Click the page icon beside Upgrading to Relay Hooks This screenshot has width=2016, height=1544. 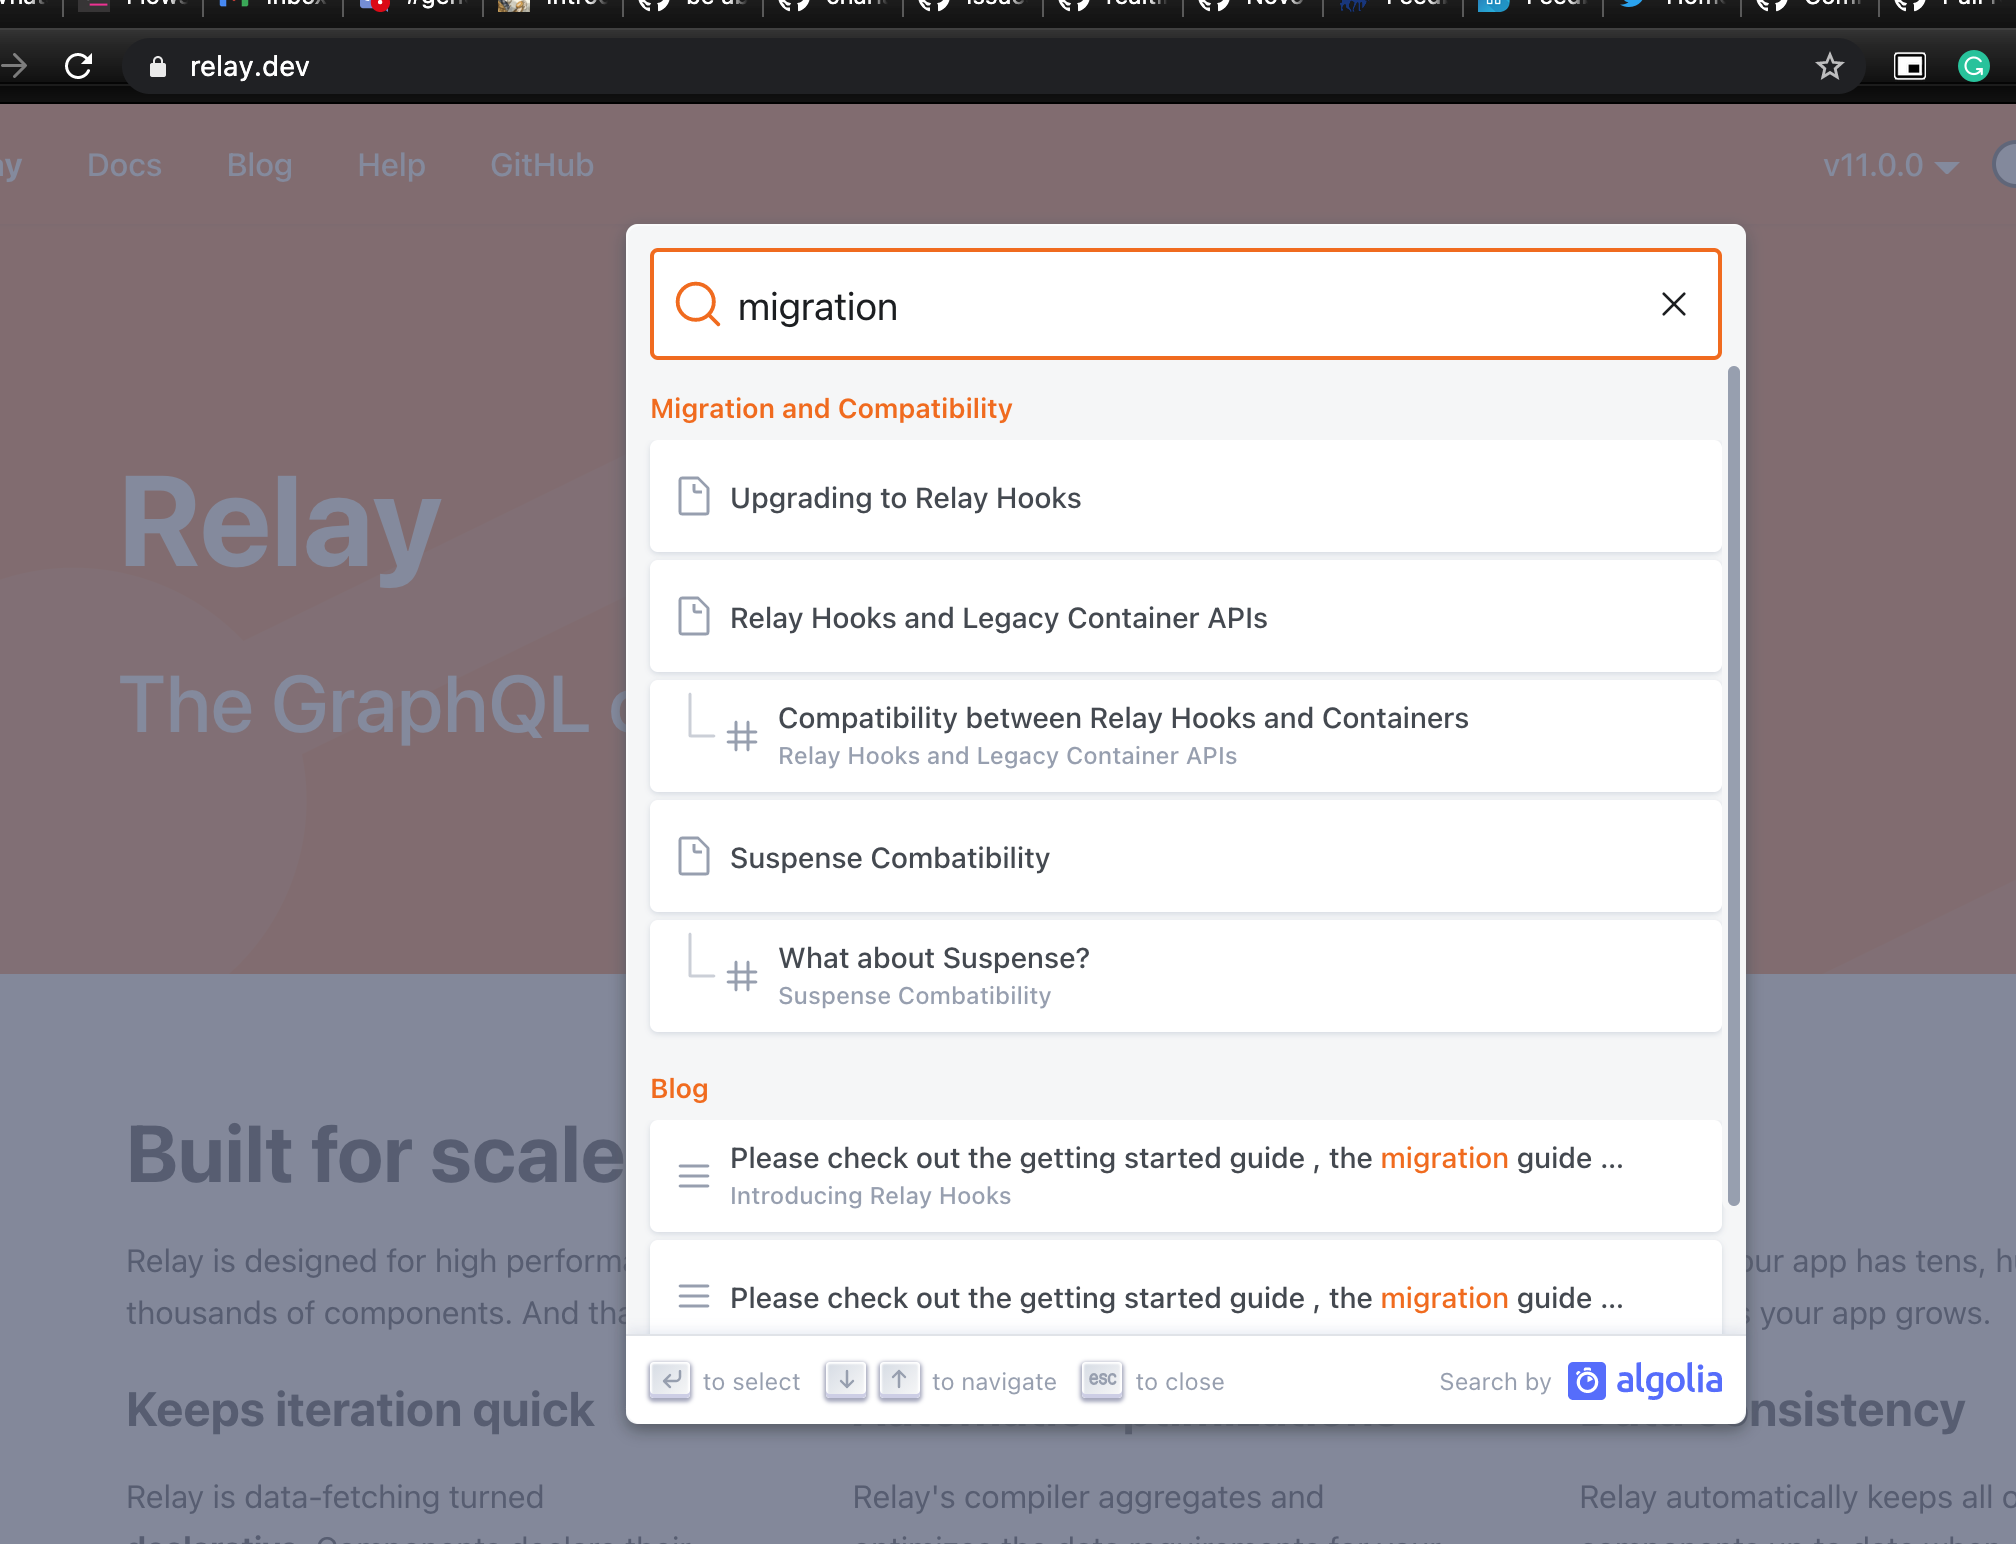pyautogui.click(x=694, y=496)
